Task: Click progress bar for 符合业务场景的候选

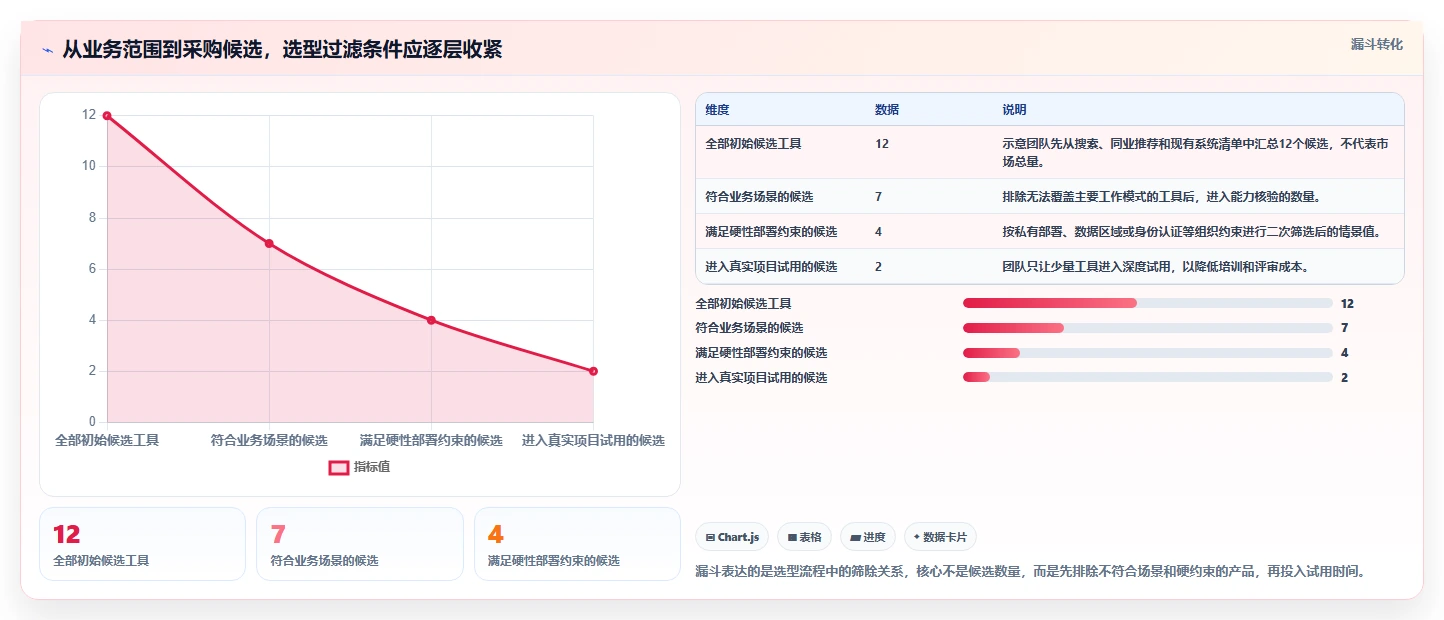Action: pos(1147,328)
